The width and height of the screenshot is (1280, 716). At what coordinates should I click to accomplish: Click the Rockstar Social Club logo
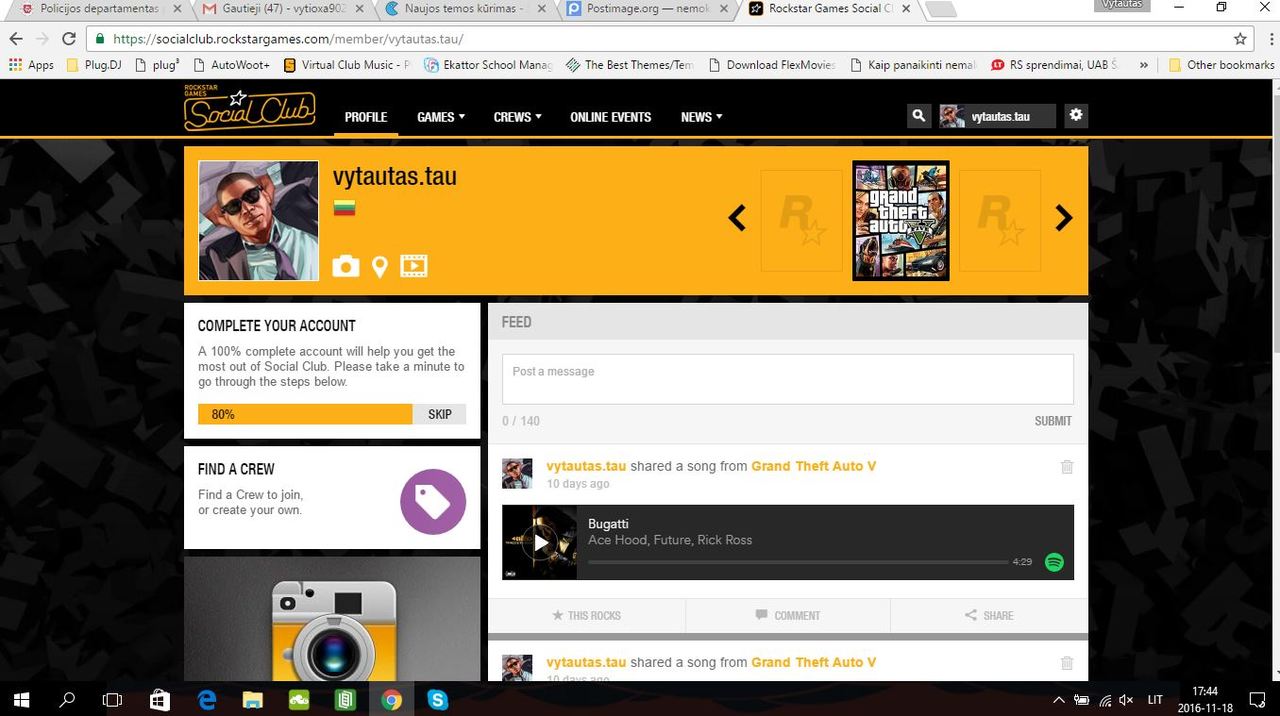tap(250, 109)
